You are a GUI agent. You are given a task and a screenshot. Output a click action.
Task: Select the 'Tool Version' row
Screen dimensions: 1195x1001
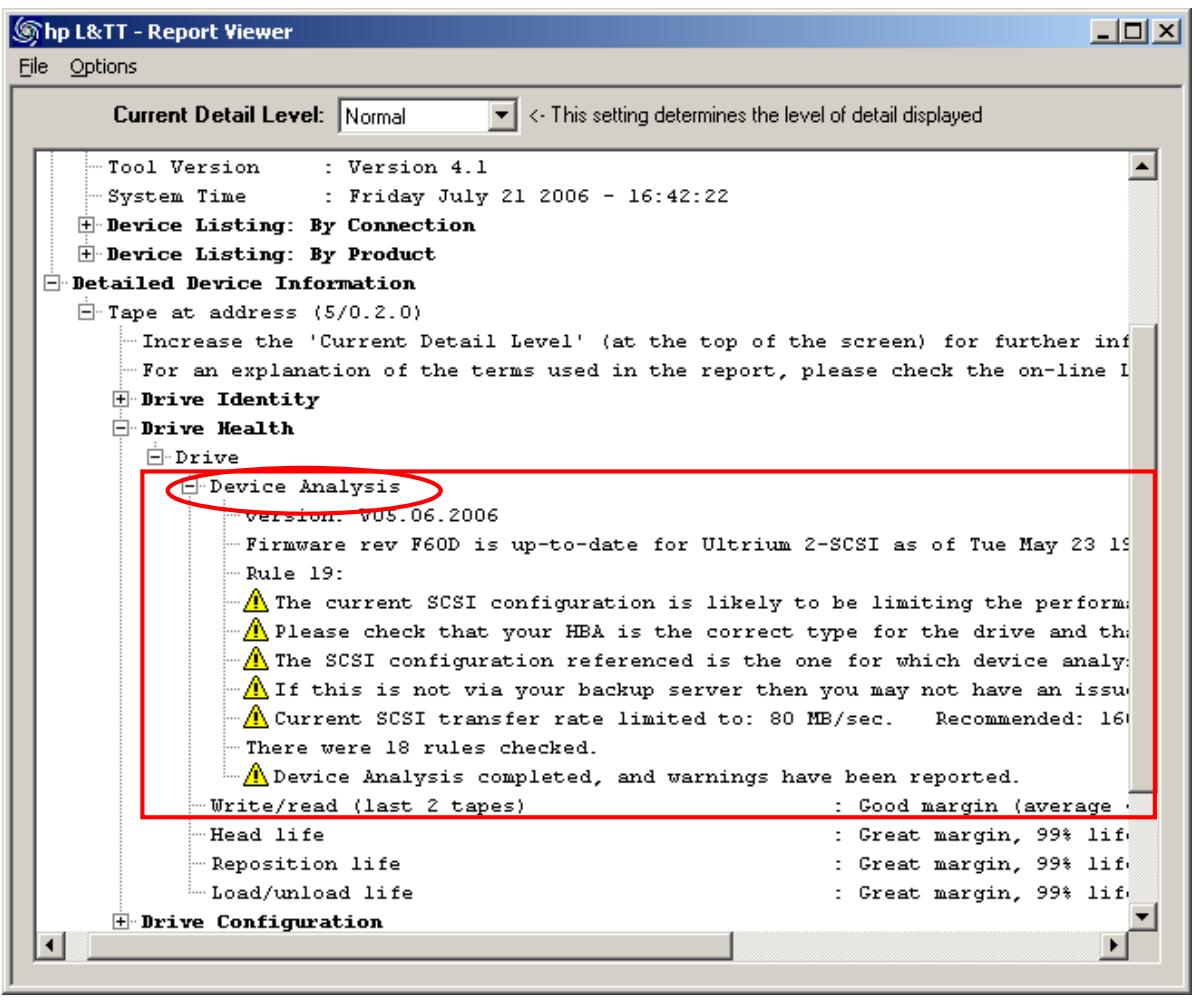click(297, 167)
